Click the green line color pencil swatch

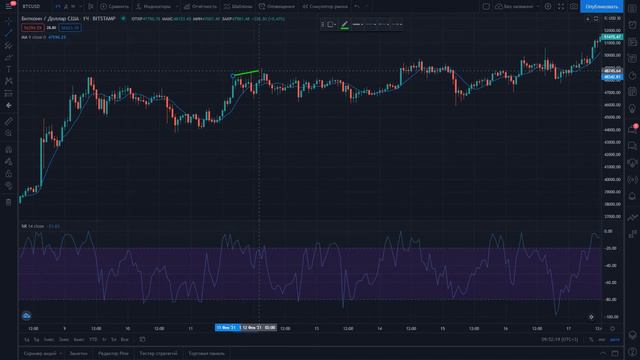344,25
